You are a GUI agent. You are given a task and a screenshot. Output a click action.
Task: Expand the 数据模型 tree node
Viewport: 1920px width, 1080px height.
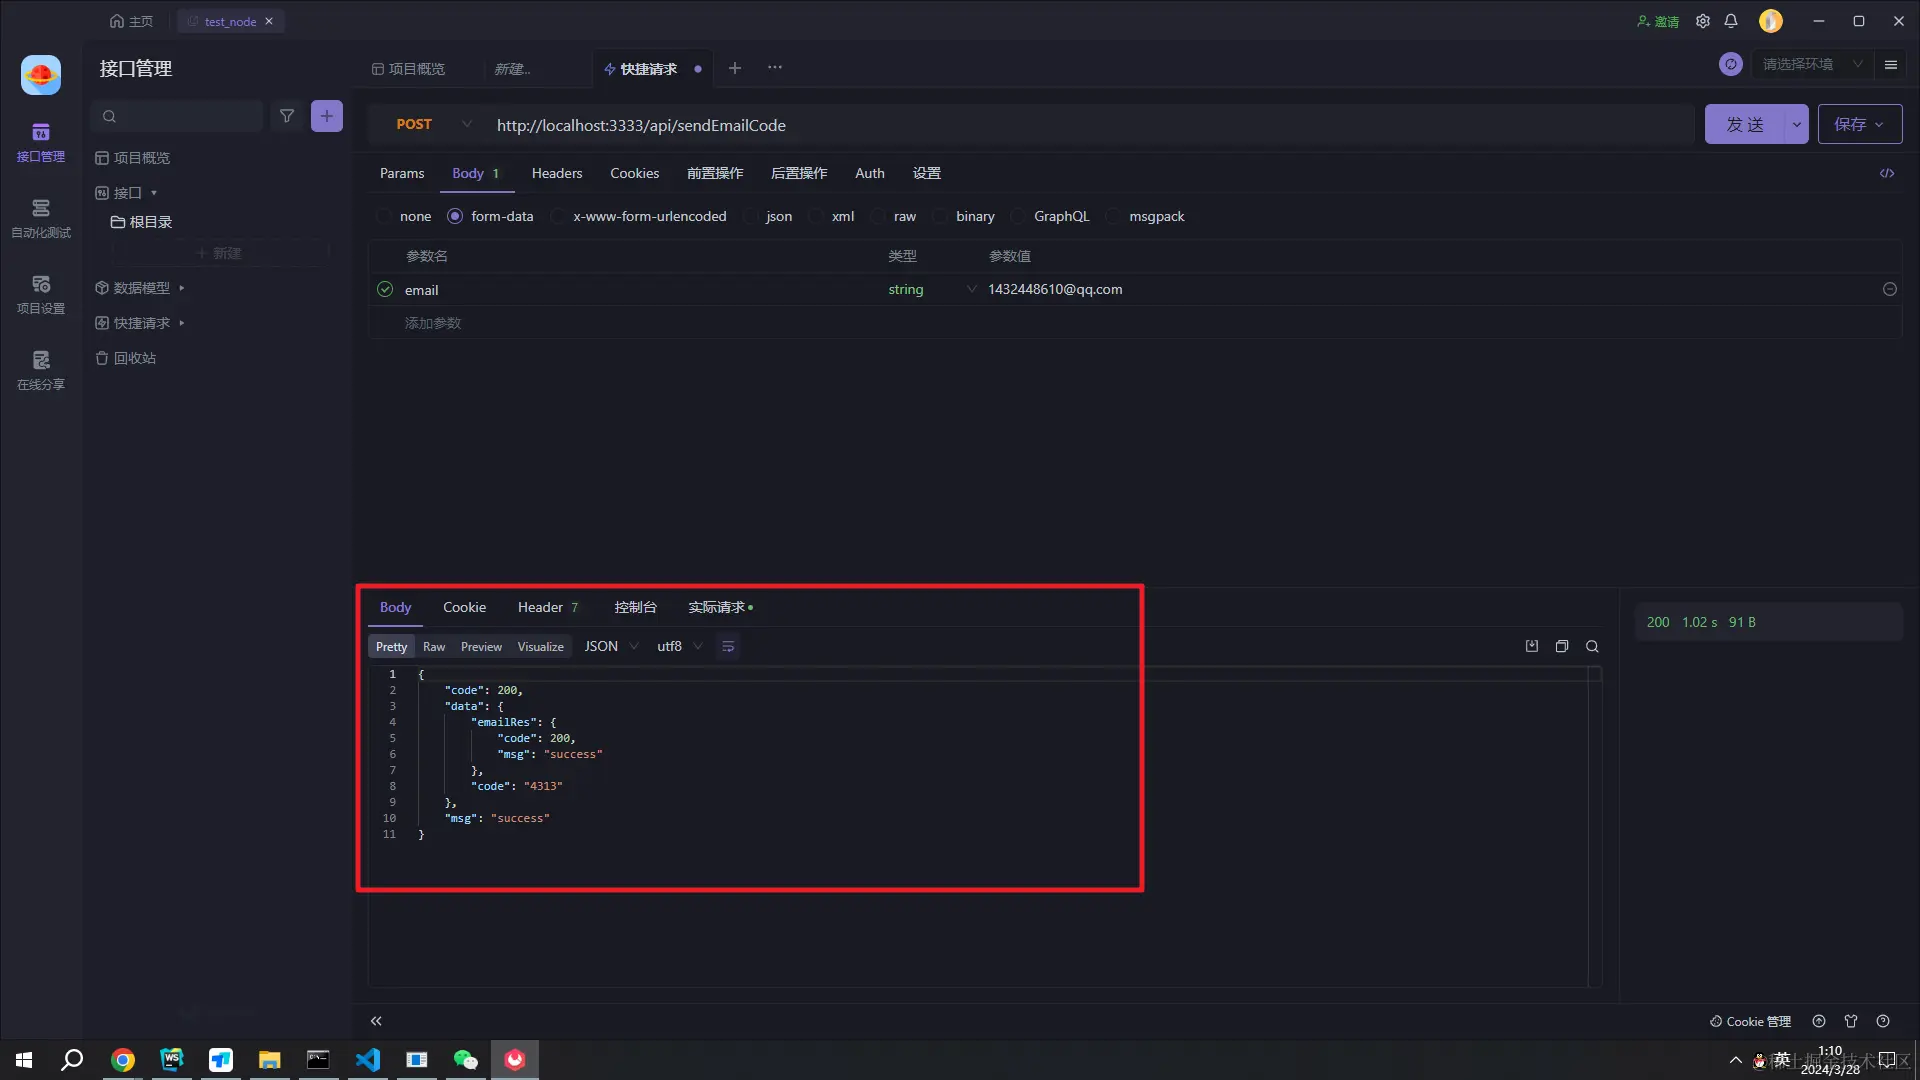pyautogui.click(x=181, y=288)
